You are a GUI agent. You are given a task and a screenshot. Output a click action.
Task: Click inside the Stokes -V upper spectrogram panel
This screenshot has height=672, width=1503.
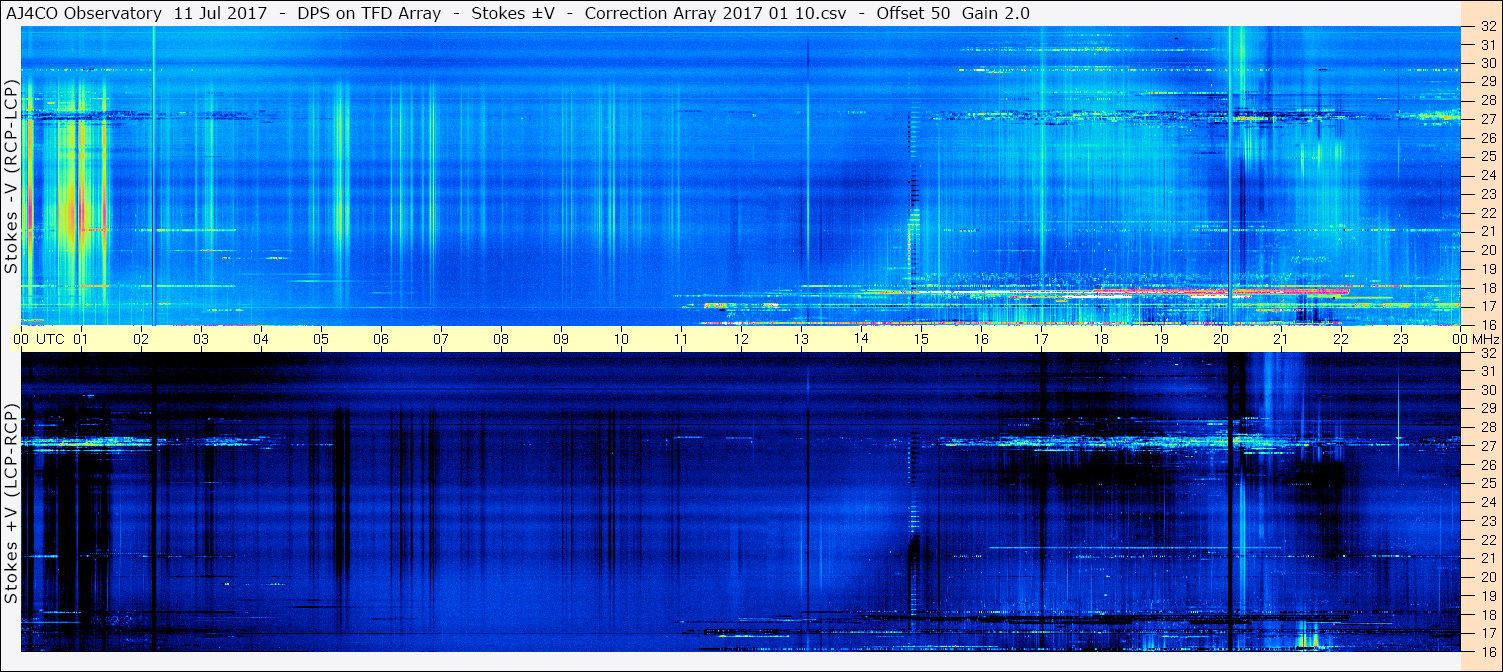[x=741, y=176]
